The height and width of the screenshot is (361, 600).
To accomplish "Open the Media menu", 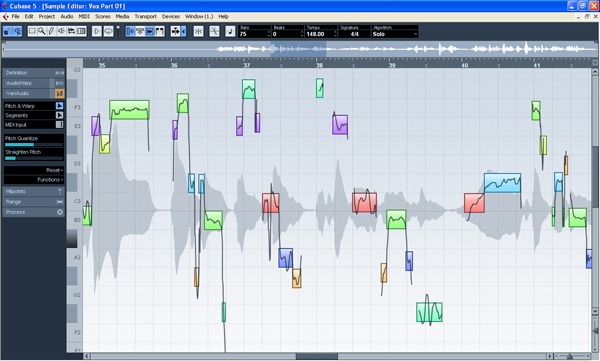I will (122, 16).
